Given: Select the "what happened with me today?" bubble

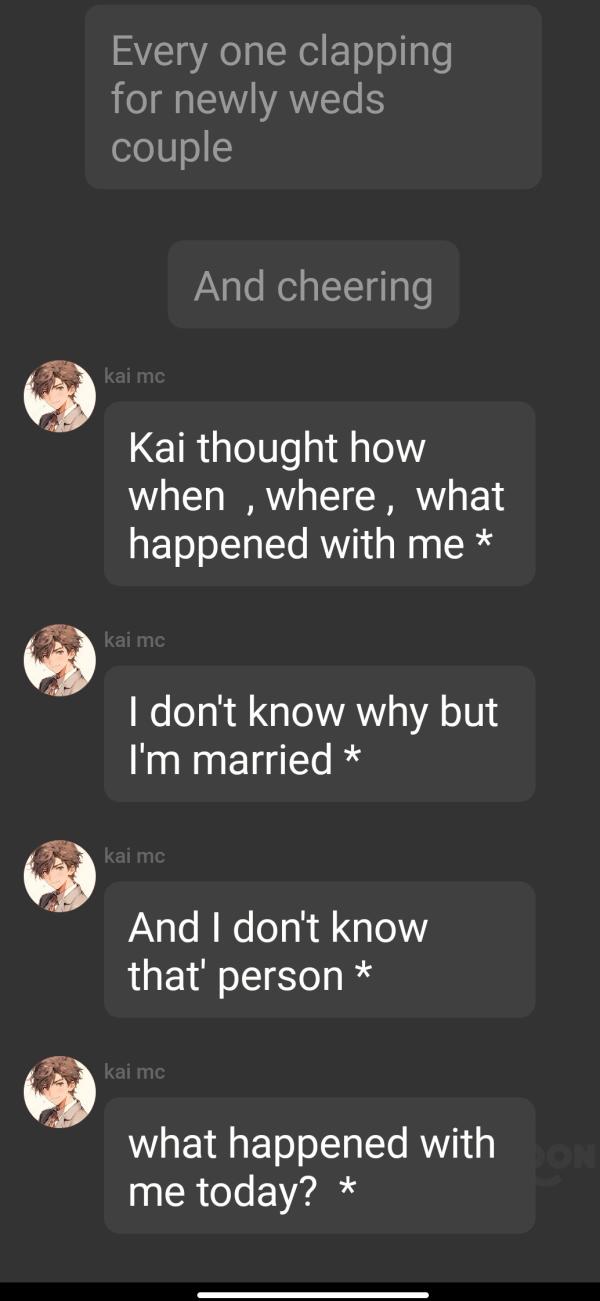Looking at the screenshot, I should tap(319, 1166).
